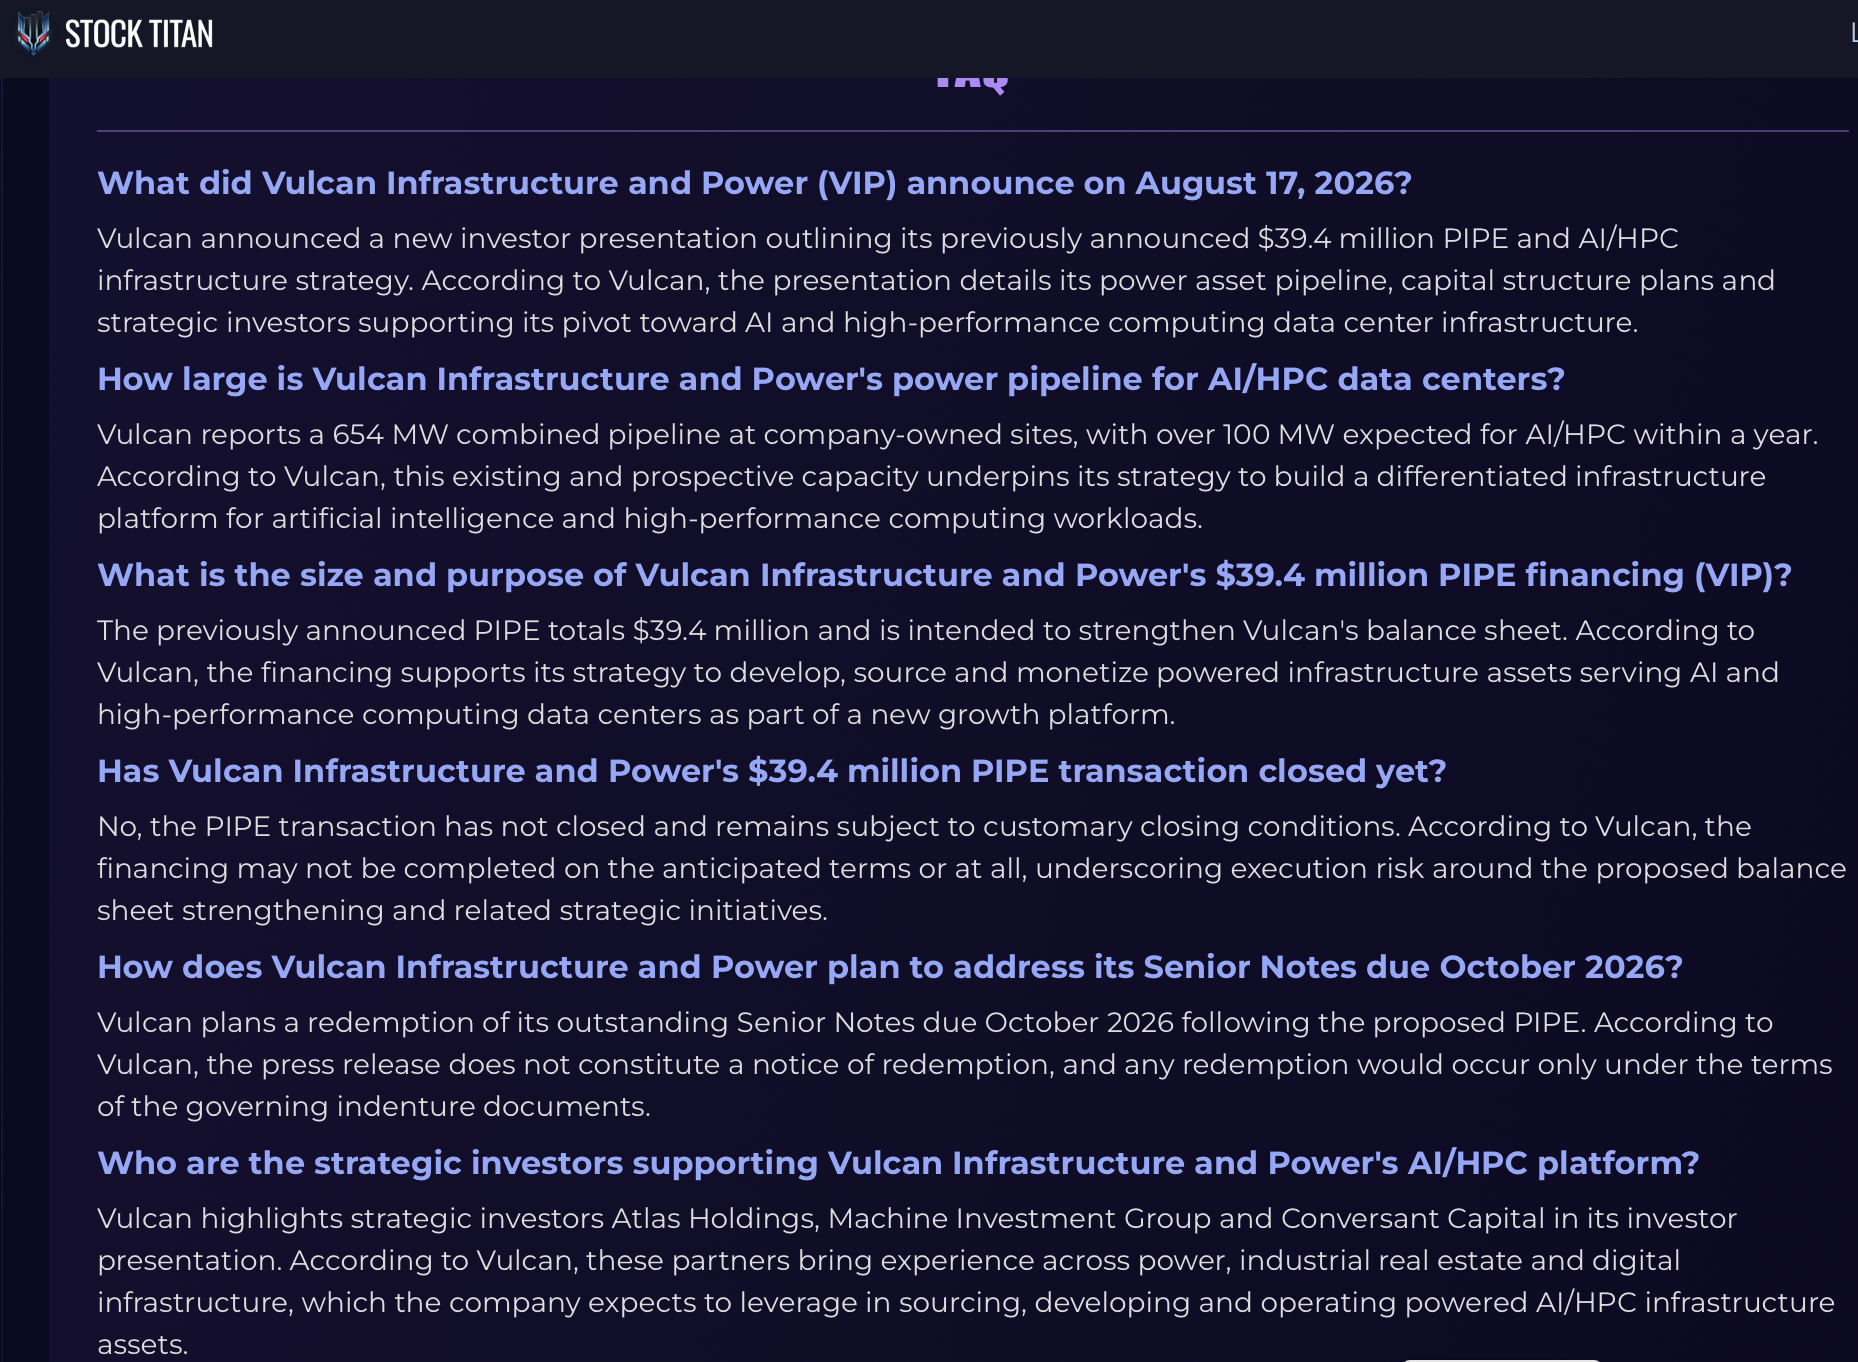Click the cut-off nav link at header's right edge
The image size is (1858, 1362).
point(1853,34)
